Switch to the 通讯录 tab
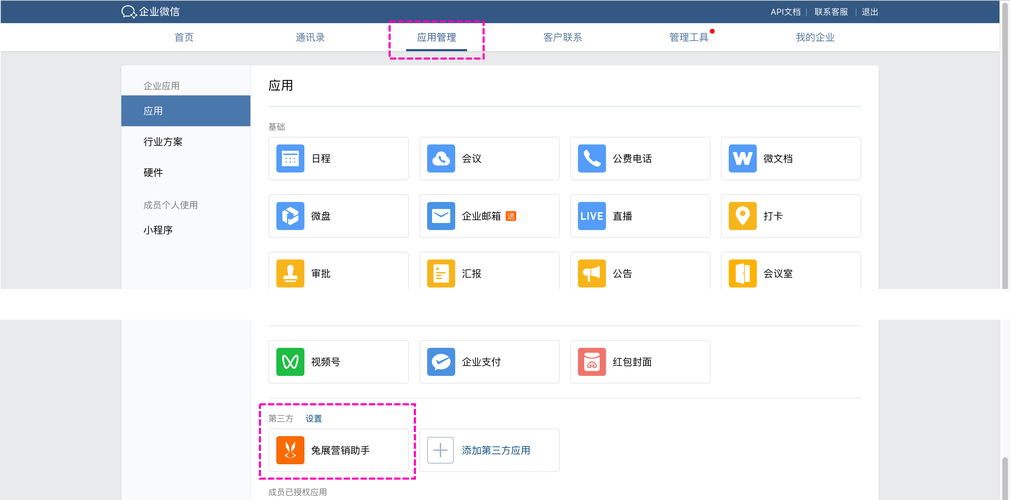 (x=310, y=37)
